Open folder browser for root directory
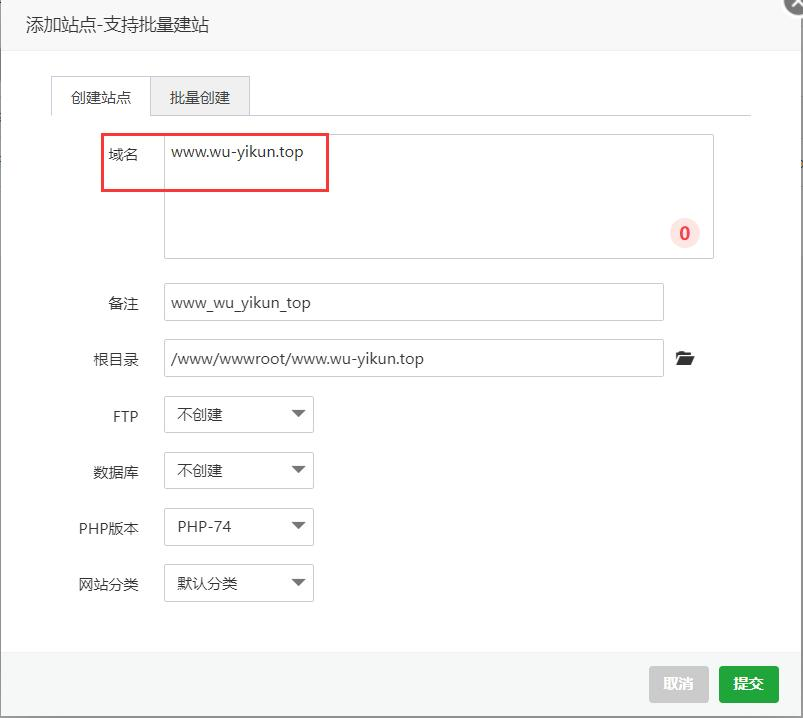The height and width of the screenshot is (718, 803). [x=685, y=358]
